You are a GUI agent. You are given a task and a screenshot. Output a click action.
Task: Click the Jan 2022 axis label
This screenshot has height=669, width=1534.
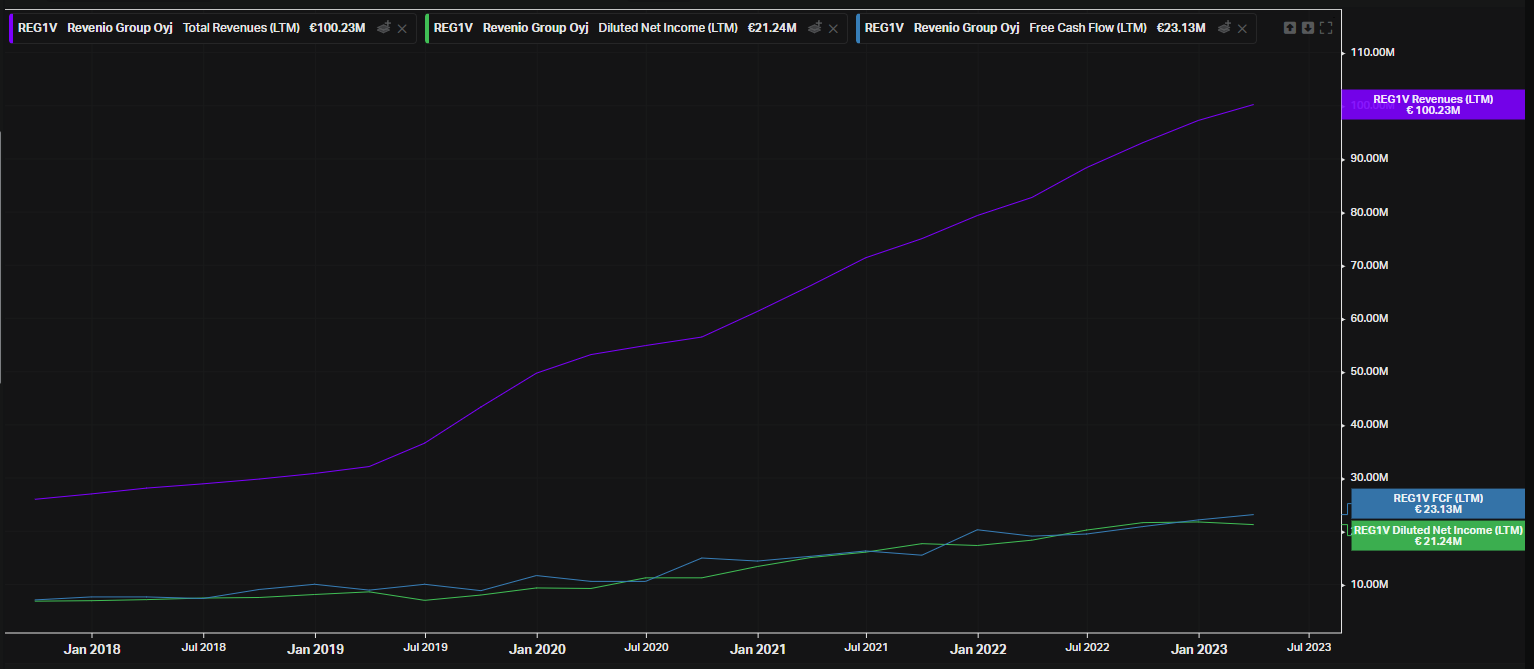click(x=978, y=649)
